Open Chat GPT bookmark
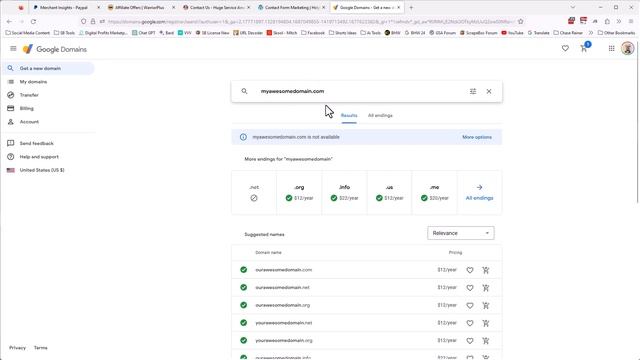The image size is (640, 360). tap(144, 33)
